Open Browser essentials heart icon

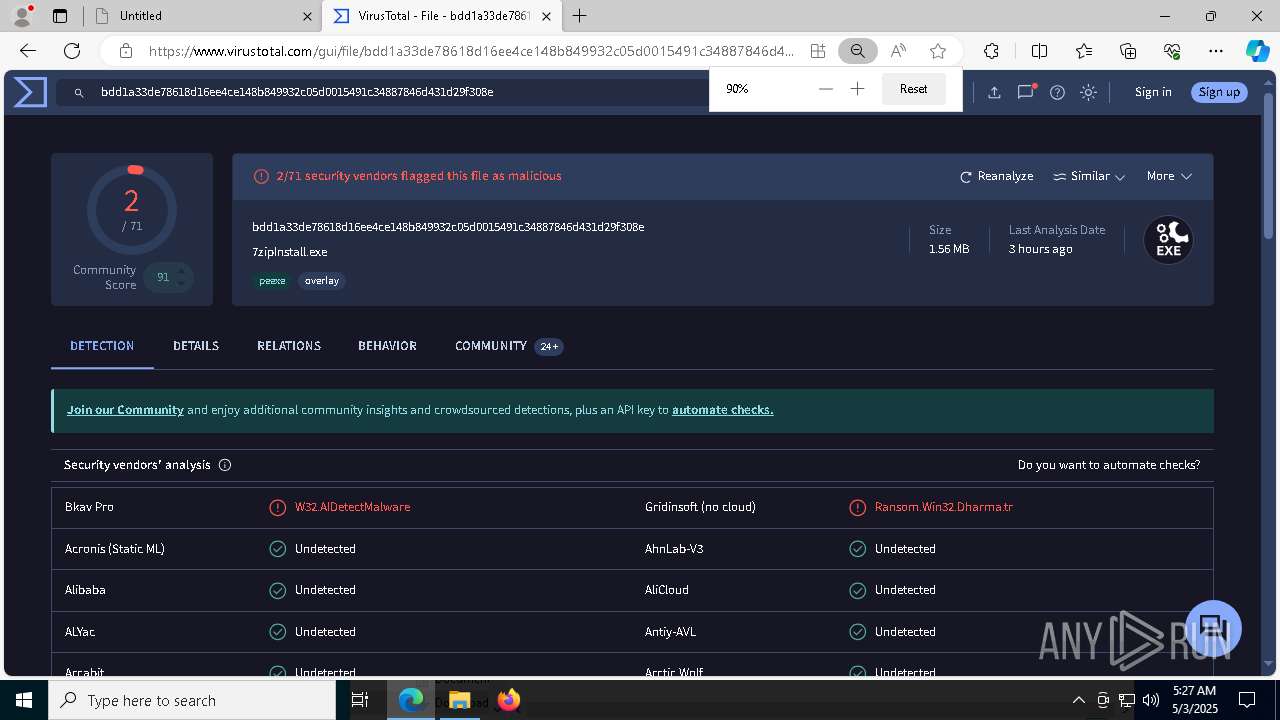coord(1172,51)
